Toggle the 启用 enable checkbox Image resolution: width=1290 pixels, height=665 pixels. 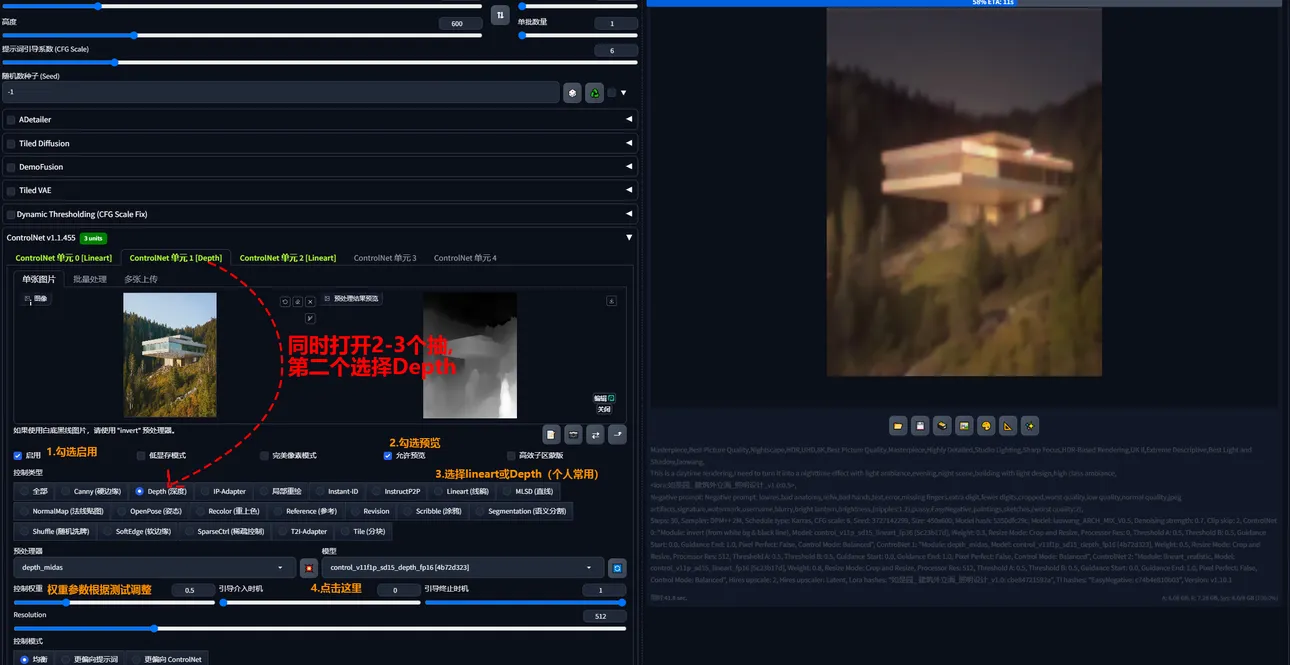(x=18, y=455)
